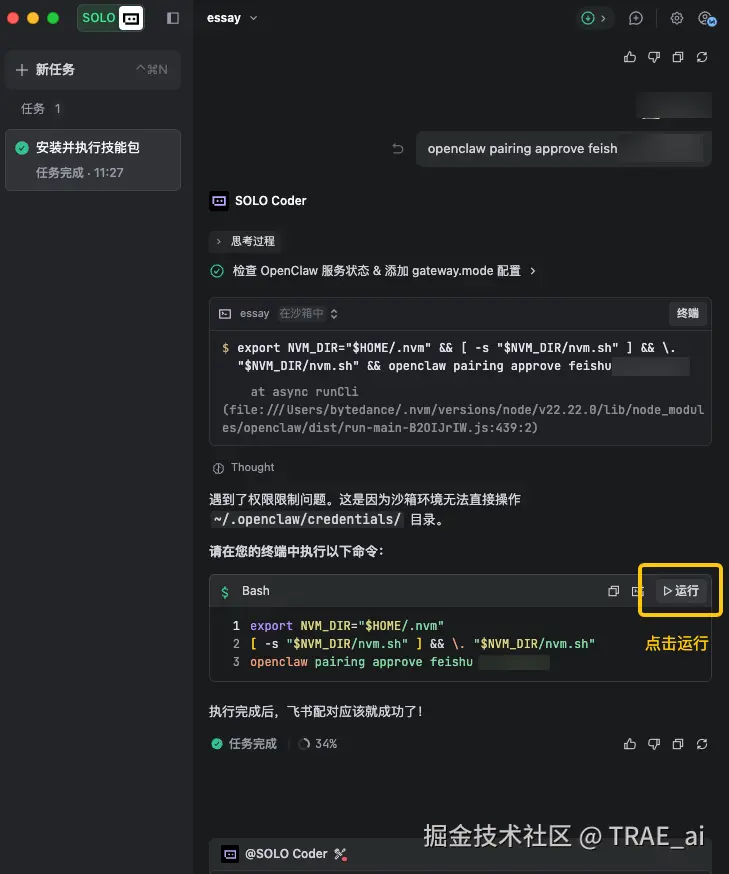This screenshot has width=729, height=874.
Task: Select the 安装并执行技能包 task
Action: pos(93,160)
